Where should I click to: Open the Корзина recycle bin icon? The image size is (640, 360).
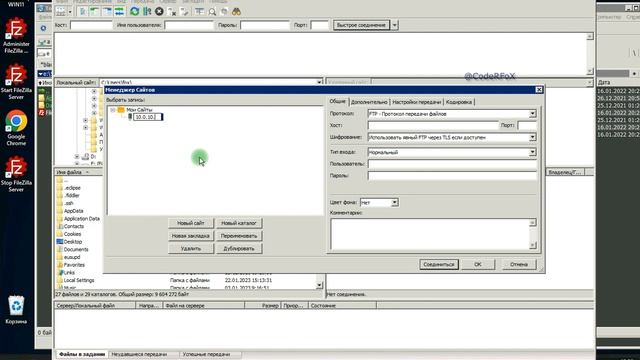coord(16,310)
